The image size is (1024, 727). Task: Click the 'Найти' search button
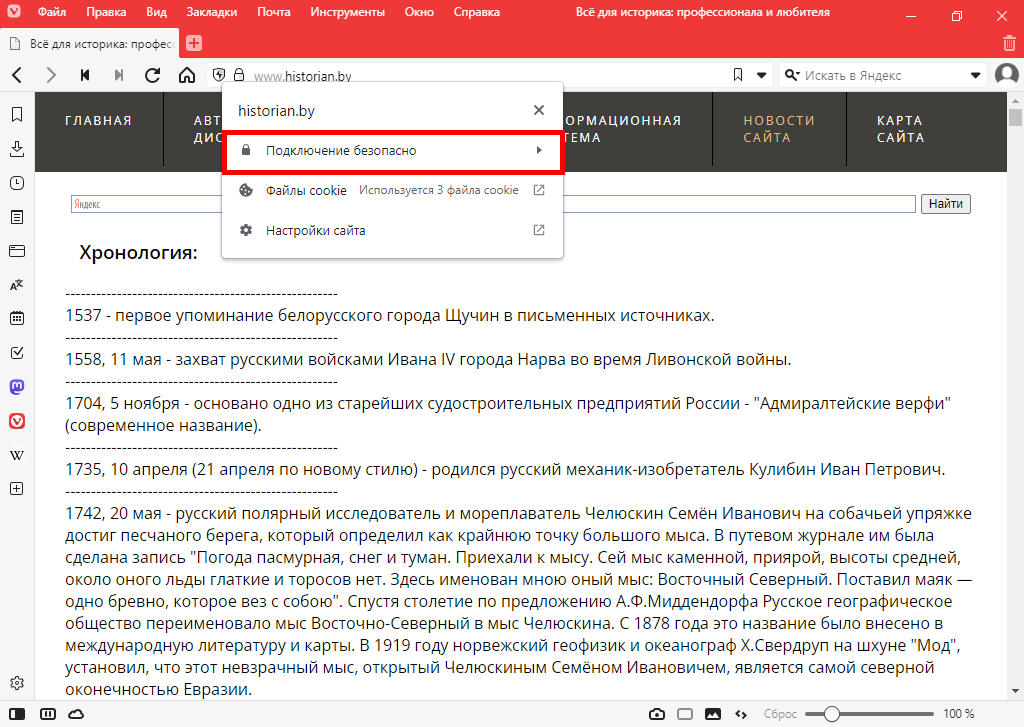945,204
